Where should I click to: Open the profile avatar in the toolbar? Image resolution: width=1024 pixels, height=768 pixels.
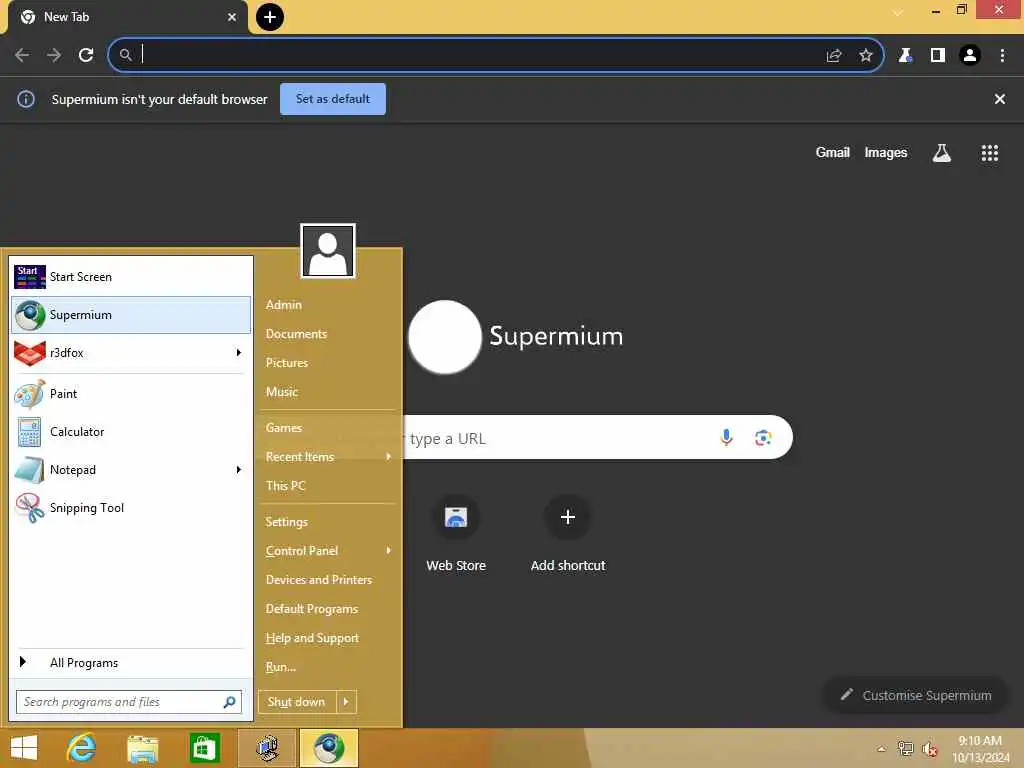coord(970,55)
